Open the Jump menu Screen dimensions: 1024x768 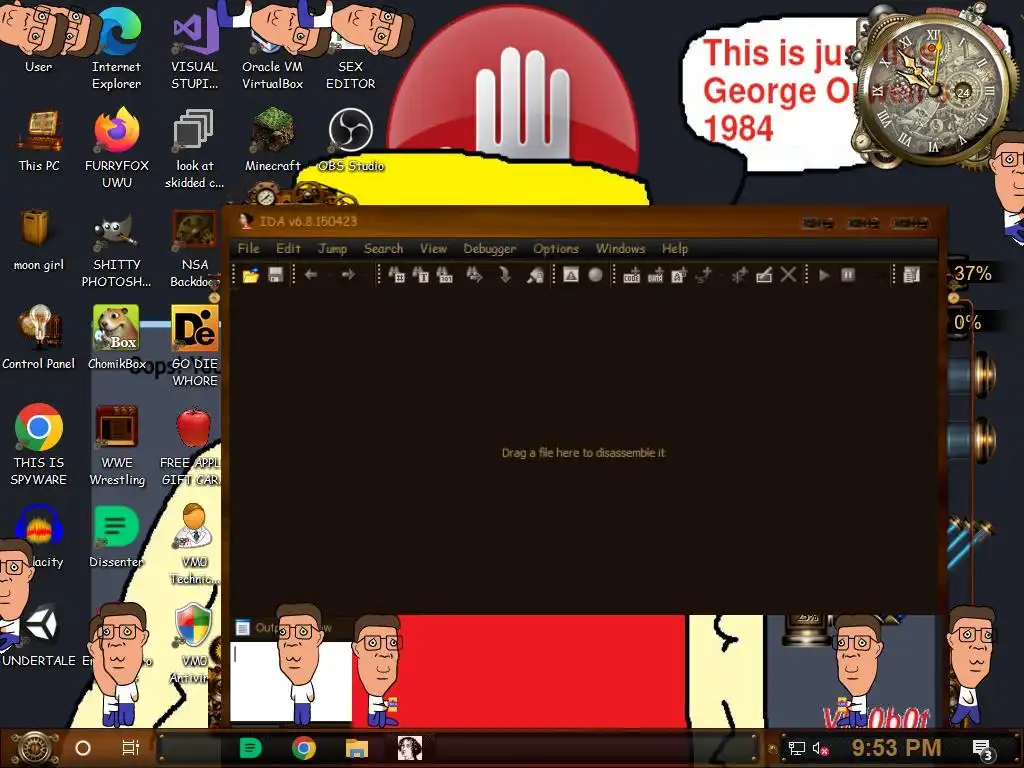[332, 248]
